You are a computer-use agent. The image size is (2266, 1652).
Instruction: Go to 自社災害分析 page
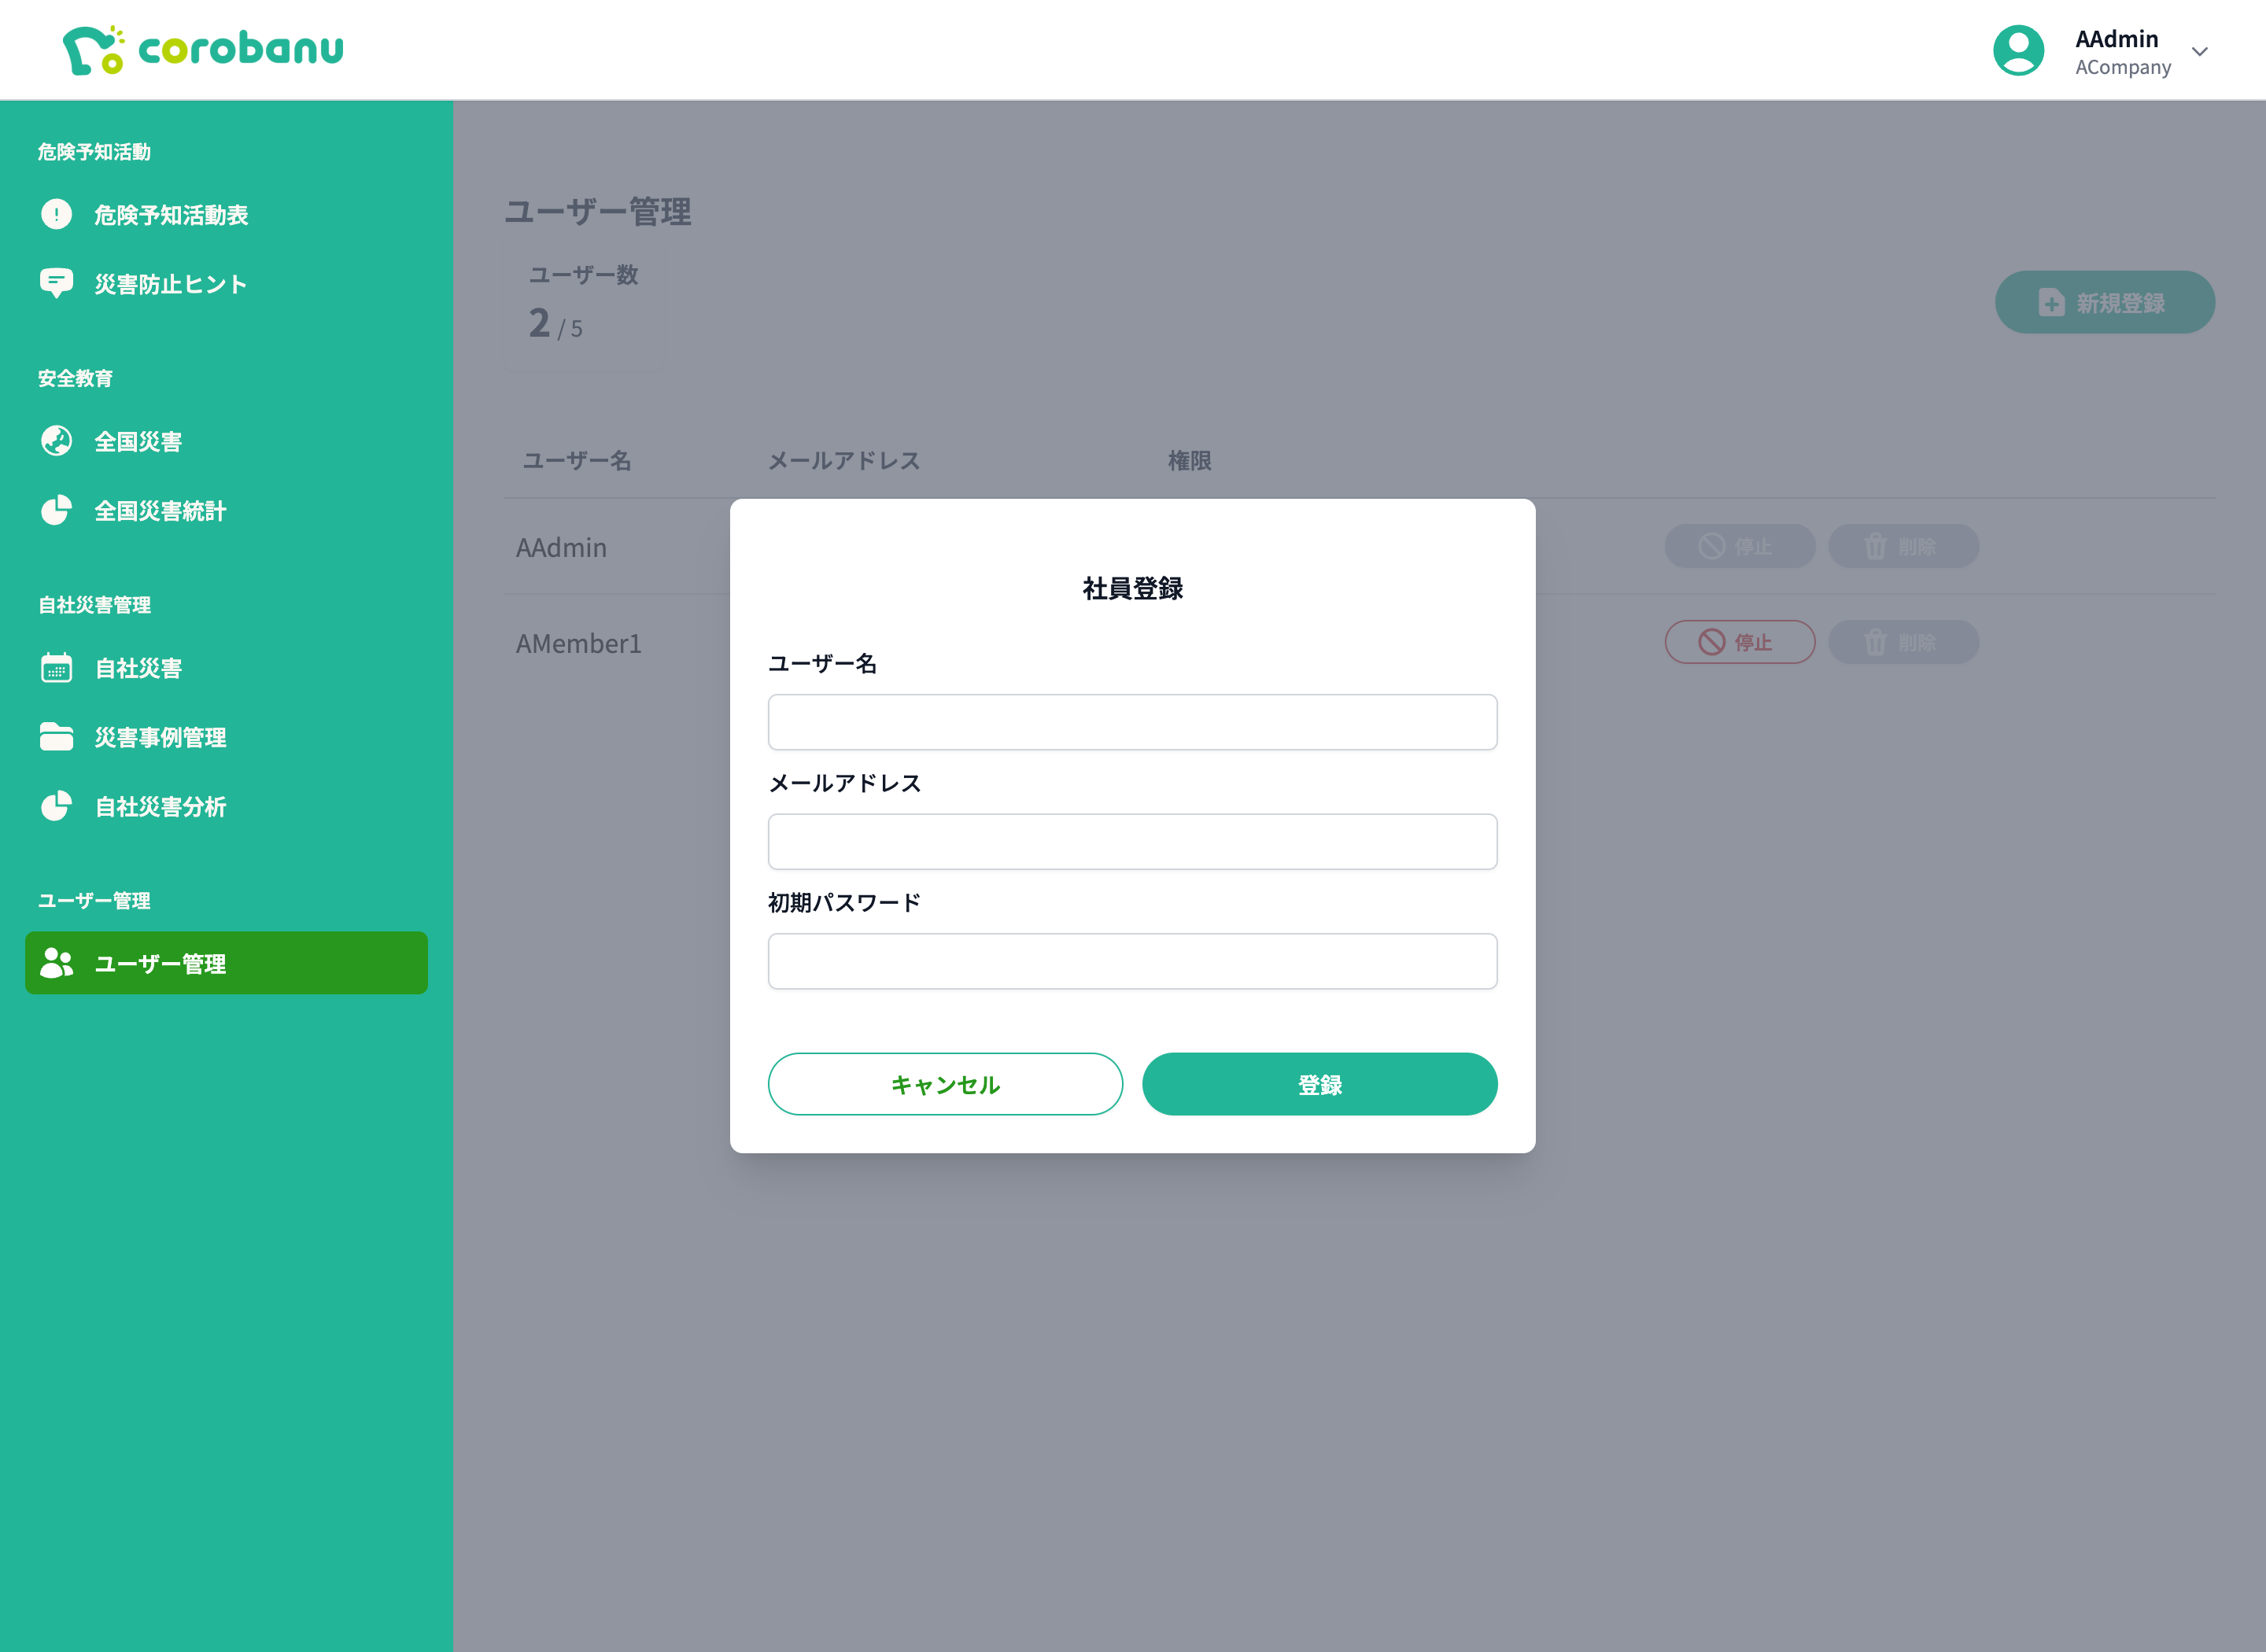(226, 806)
